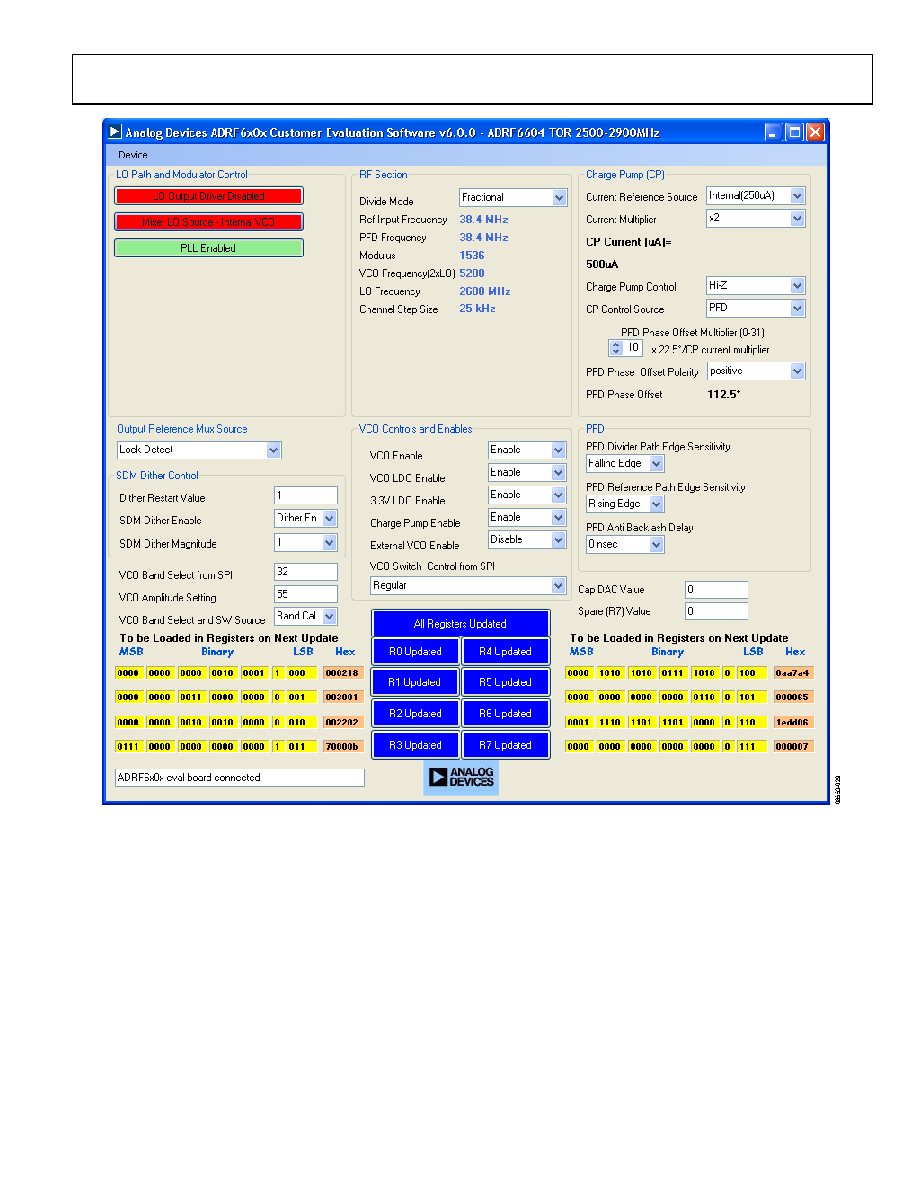918x1188 pixels.
Task: Open the VCO Enable dropdown
Action: 526,450
